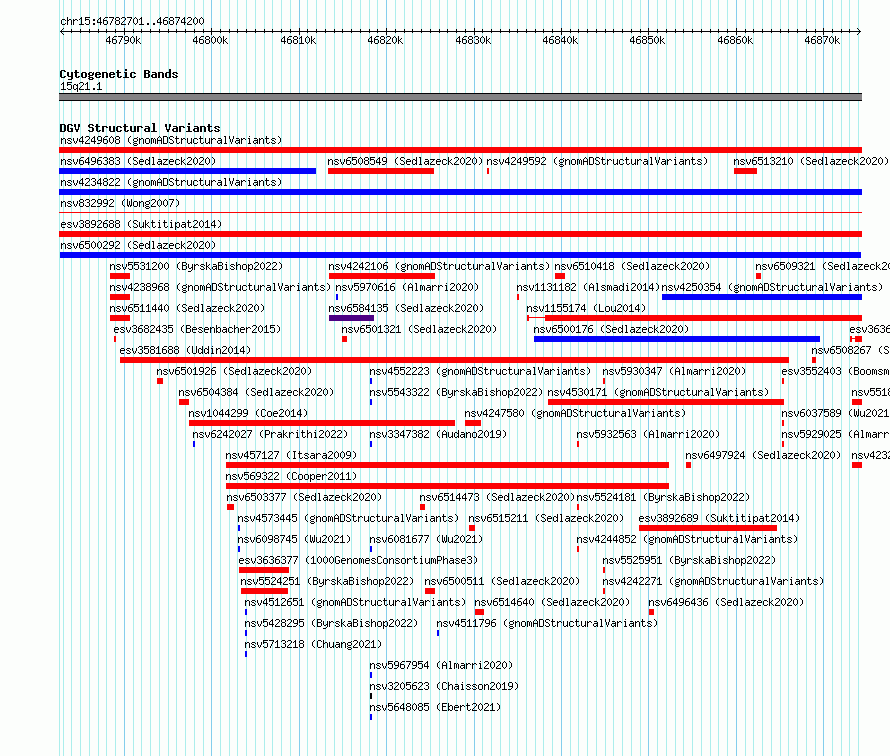Image resolution: width=890 pixels, height=756 pixels.
Task: Click nsv5967954 Almarri2020 label
Action: (441, 665)
